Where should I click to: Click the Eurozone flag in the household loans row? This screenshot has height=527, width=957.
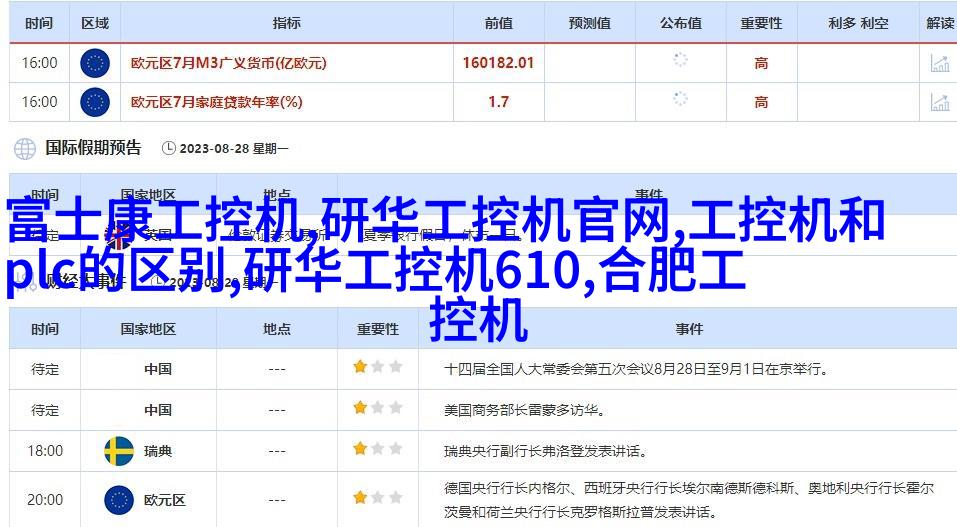coord(95,102)
